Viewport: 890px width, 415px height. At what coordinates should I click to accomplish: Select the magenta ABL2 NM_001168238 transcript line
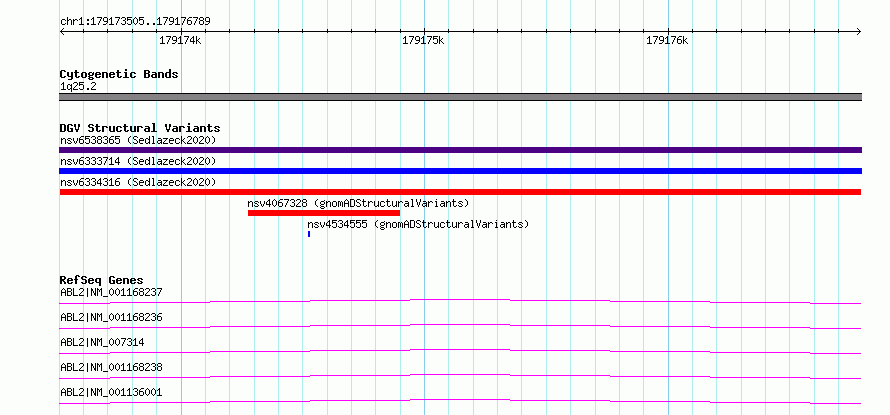tap(460, 376)
